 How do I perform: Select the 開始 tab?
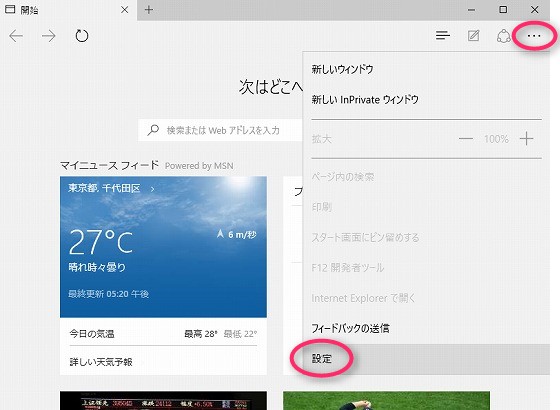pyautogui.click(x=69, y=10)
